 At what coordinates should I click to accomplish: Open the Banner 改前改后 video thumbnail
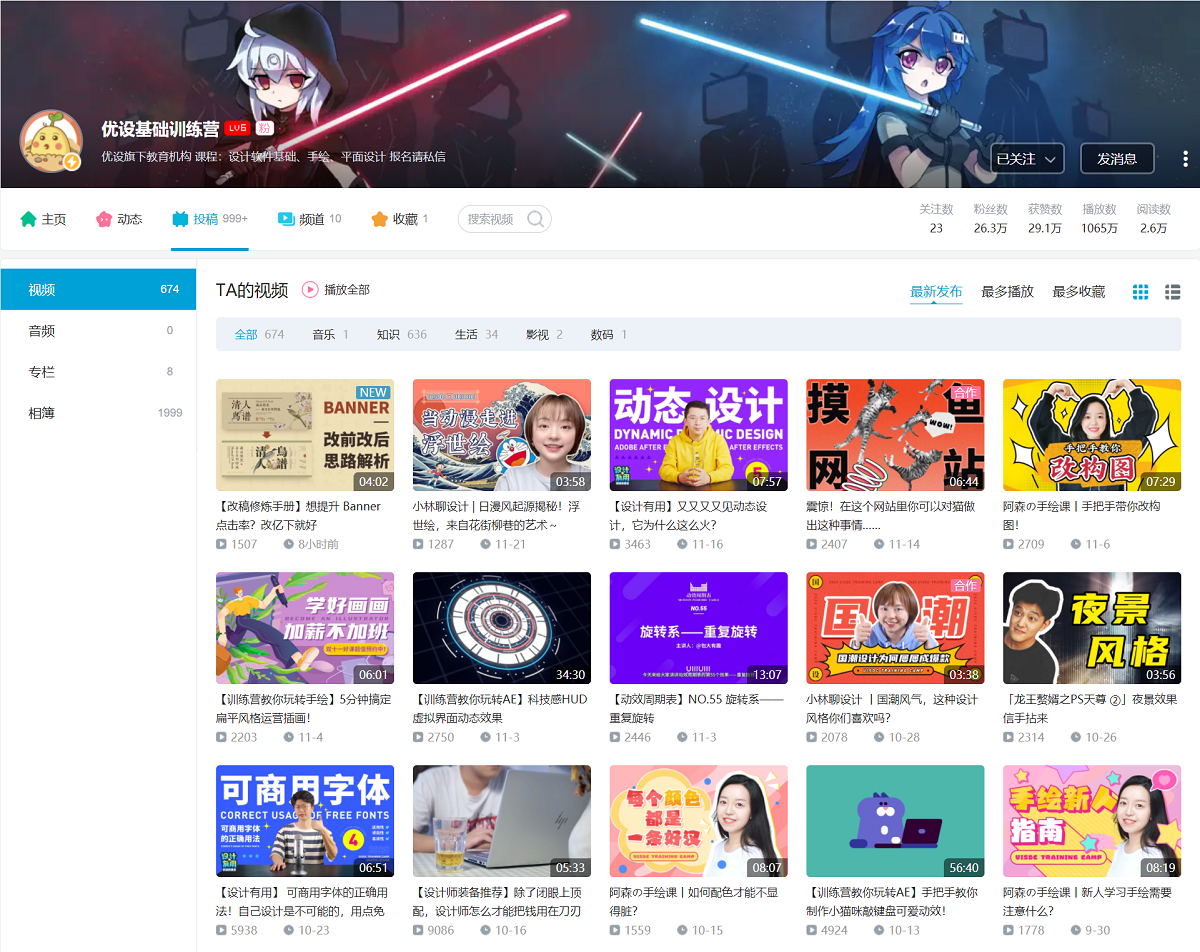point(305,435)
